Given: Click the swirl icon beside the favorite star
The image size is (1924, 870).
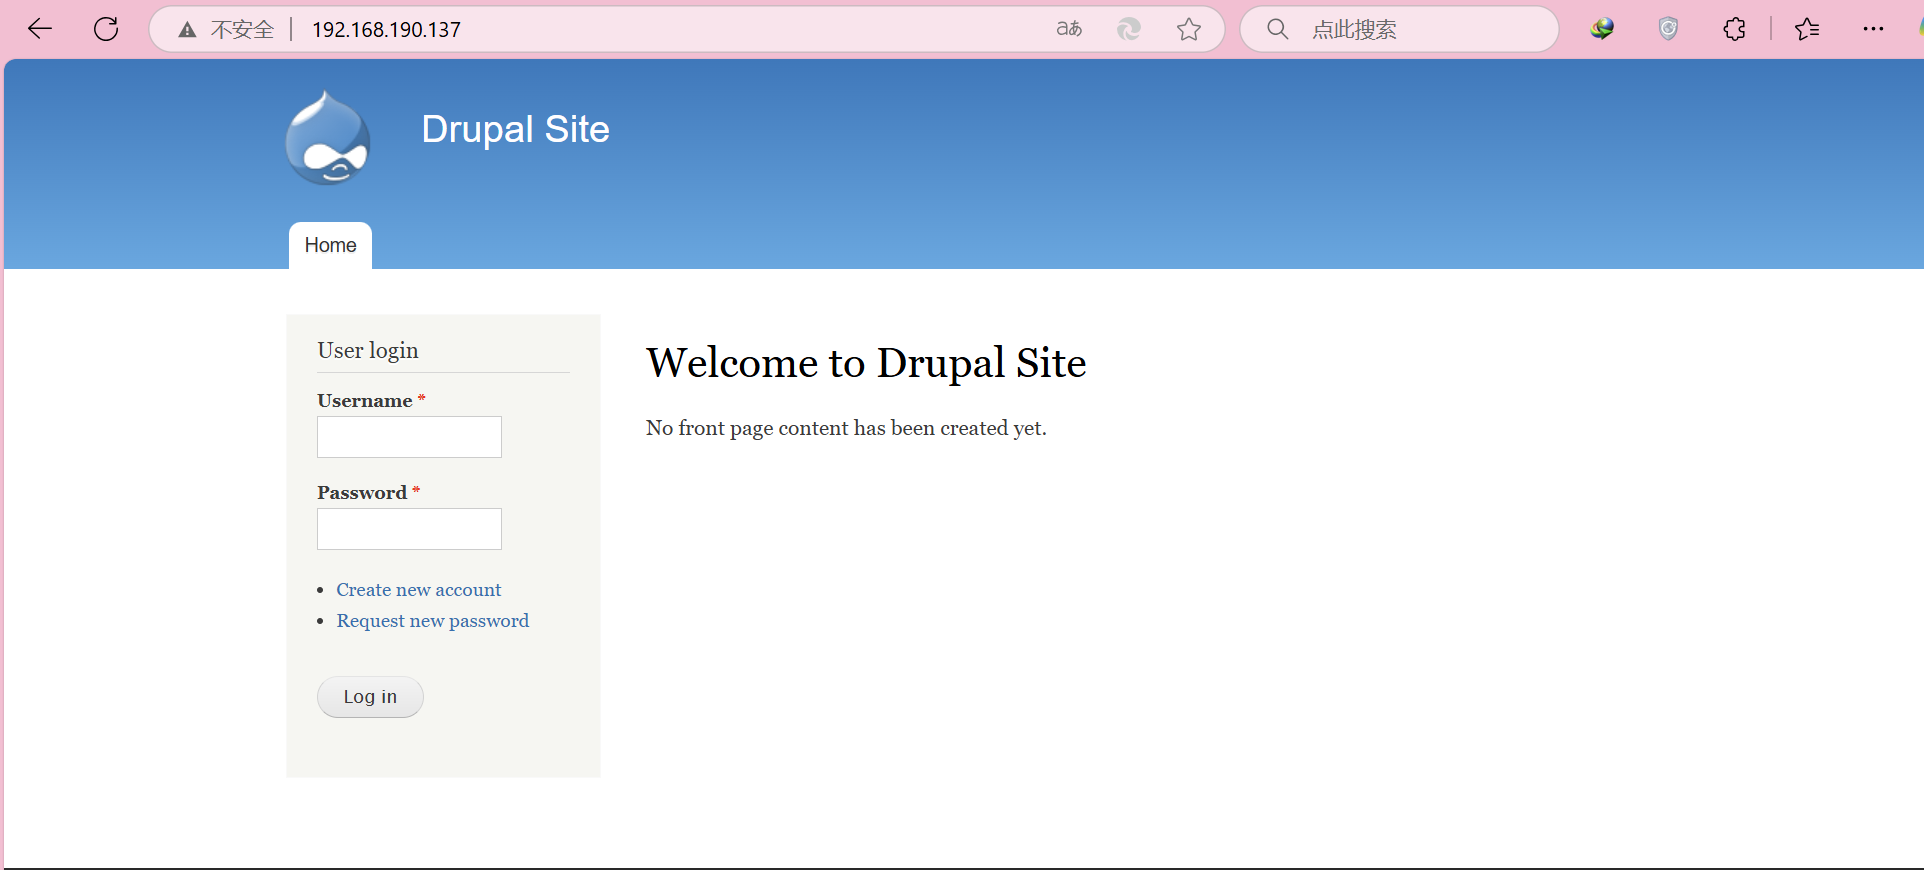Looking at the screenshot, I should click(x=1129, y=29).
